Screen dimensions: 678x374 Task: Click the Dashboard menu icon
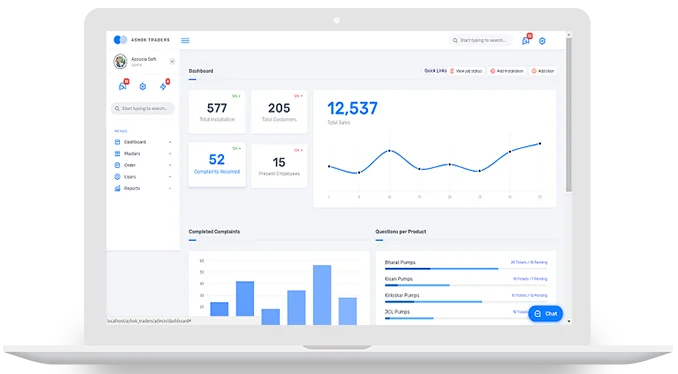click(x=117, y=142)
